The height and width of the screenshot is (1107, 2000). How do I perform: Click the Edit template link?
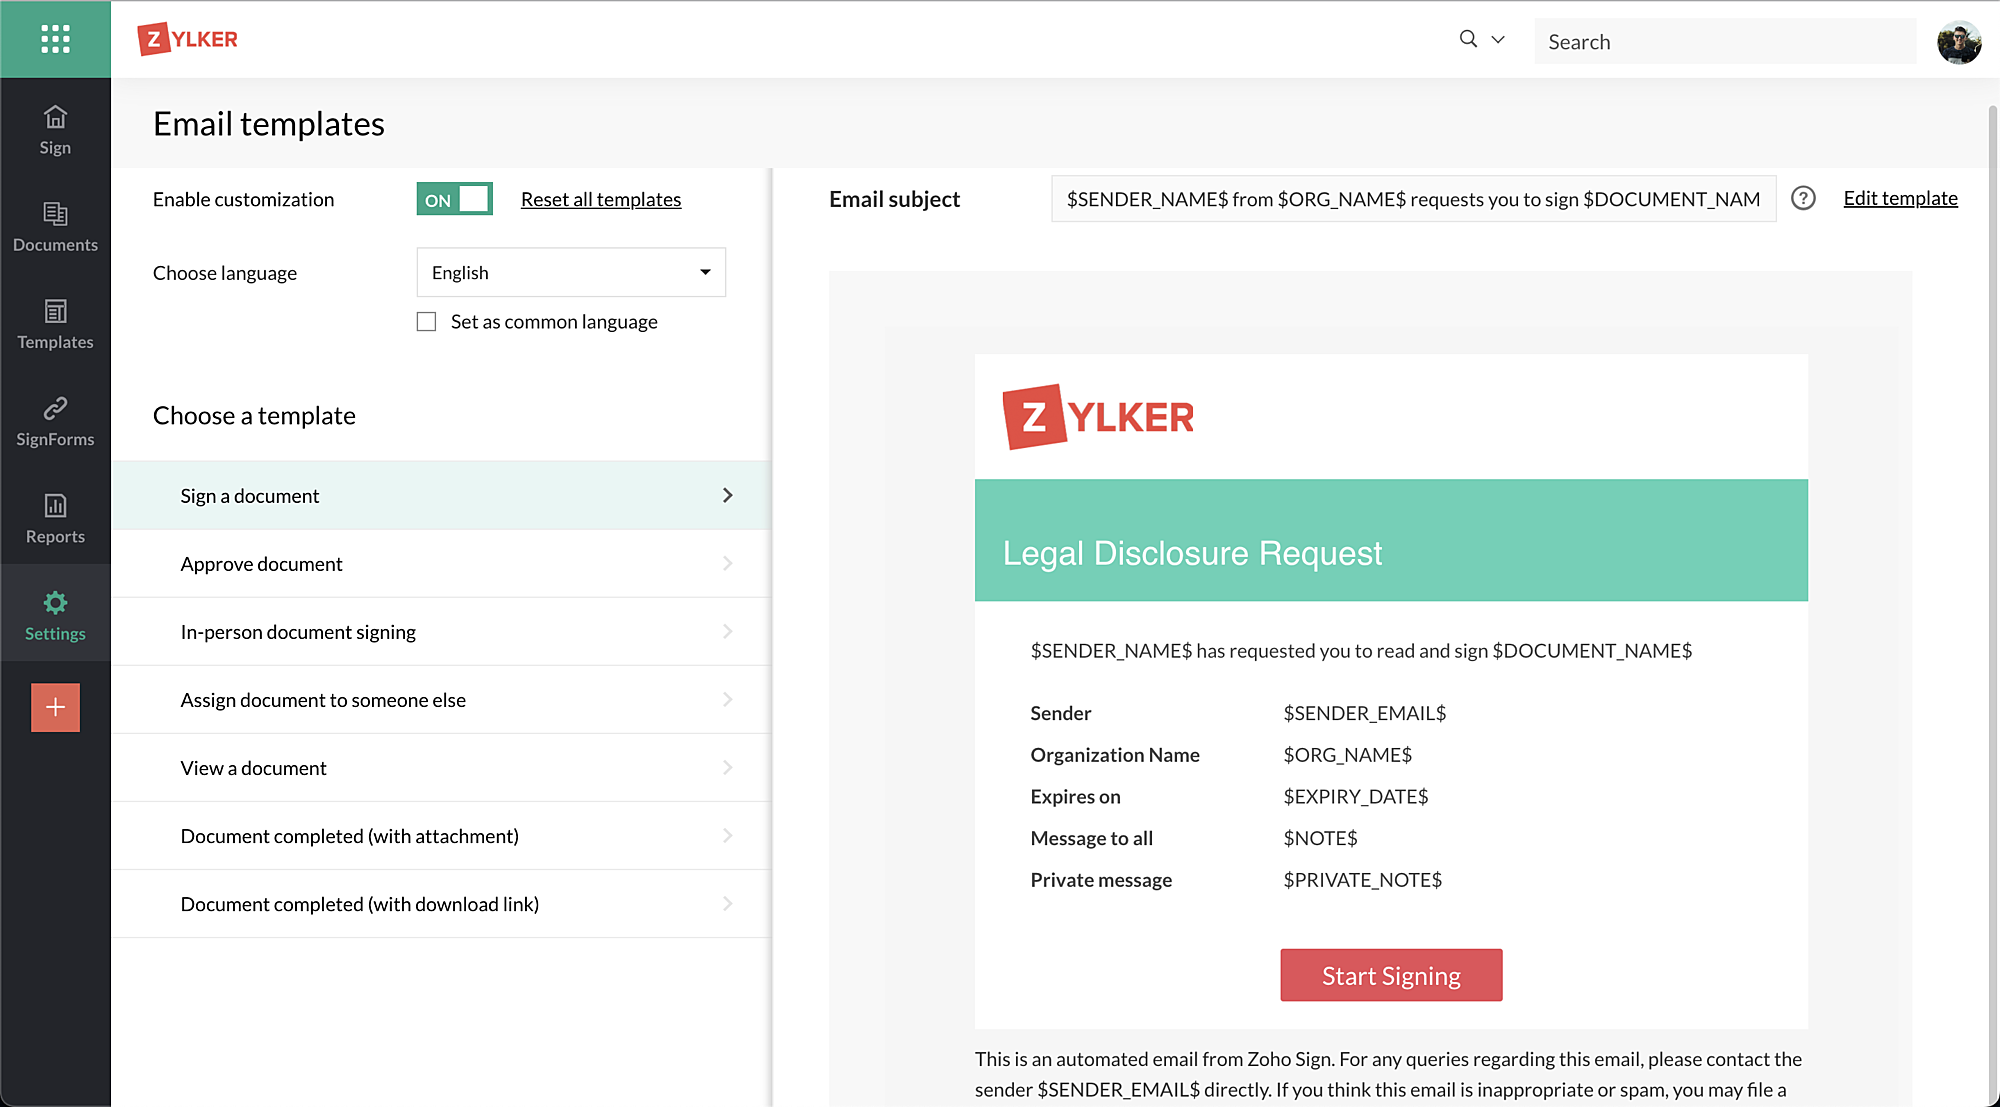1900,198
